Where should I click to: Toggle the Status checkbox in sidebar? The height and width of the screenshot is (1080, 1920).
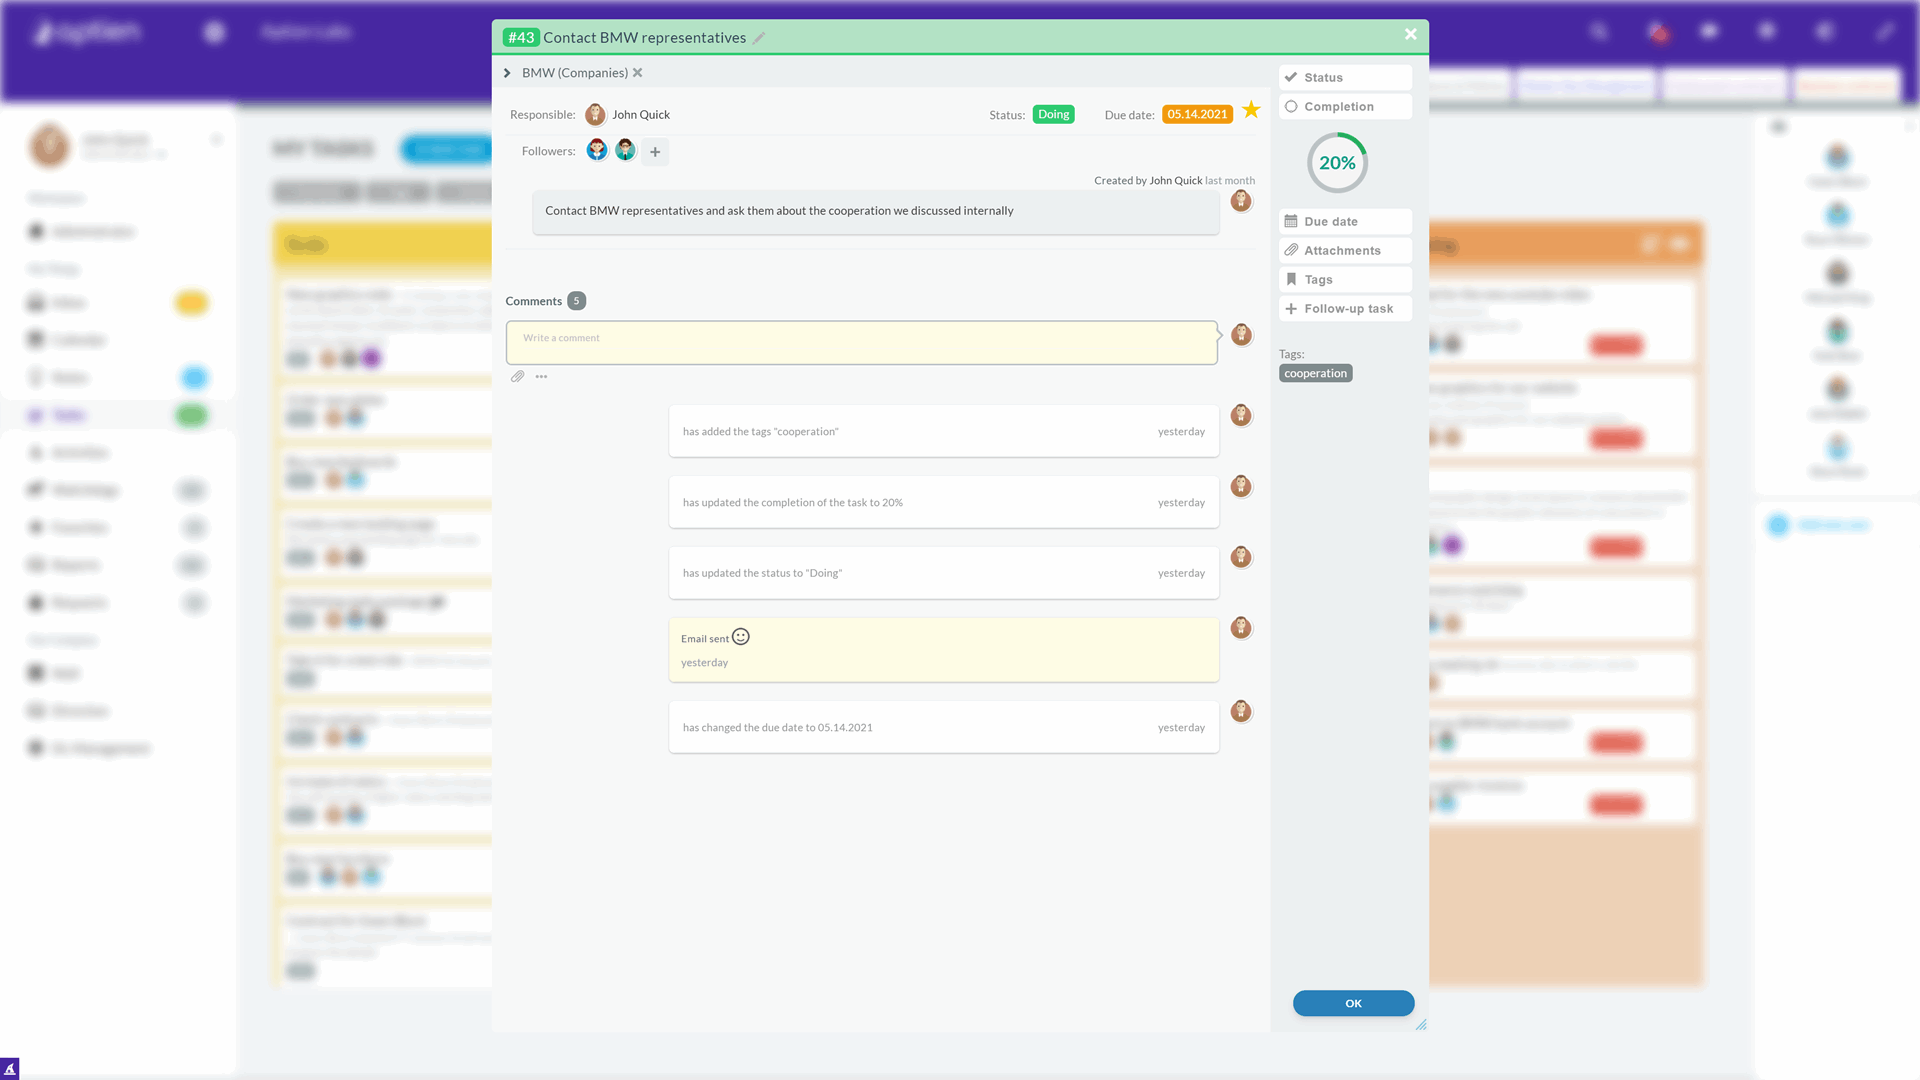[1291, 76]
